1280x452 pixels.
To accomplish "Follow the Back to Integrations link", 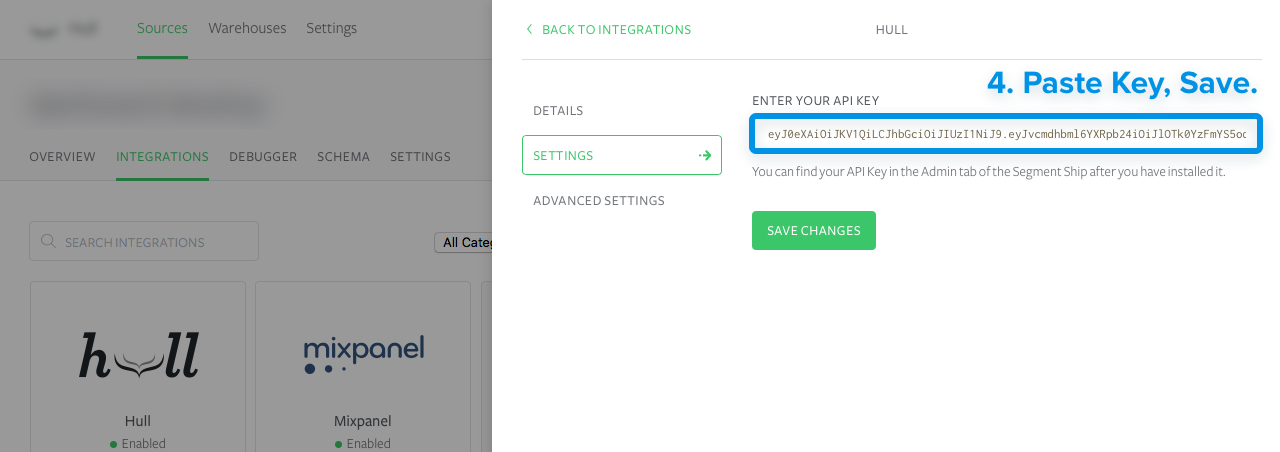I will tap(615, 30).
